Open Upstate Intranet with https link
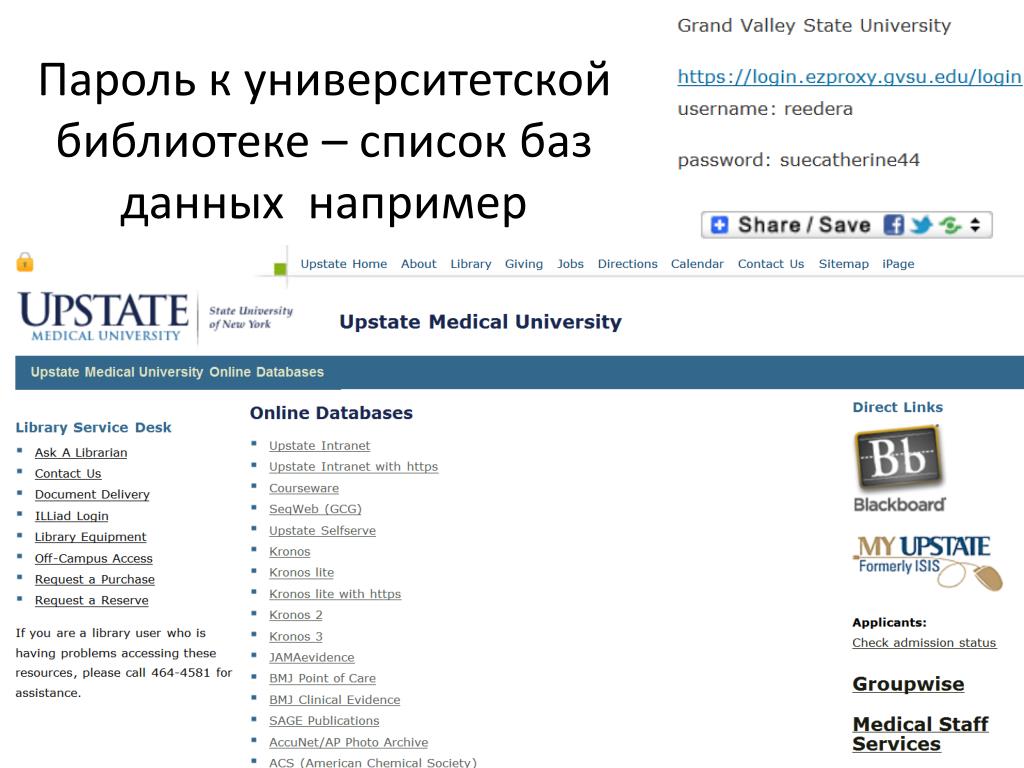Image resolution: width=1024 pixels, height=768 pixels. 353,466
